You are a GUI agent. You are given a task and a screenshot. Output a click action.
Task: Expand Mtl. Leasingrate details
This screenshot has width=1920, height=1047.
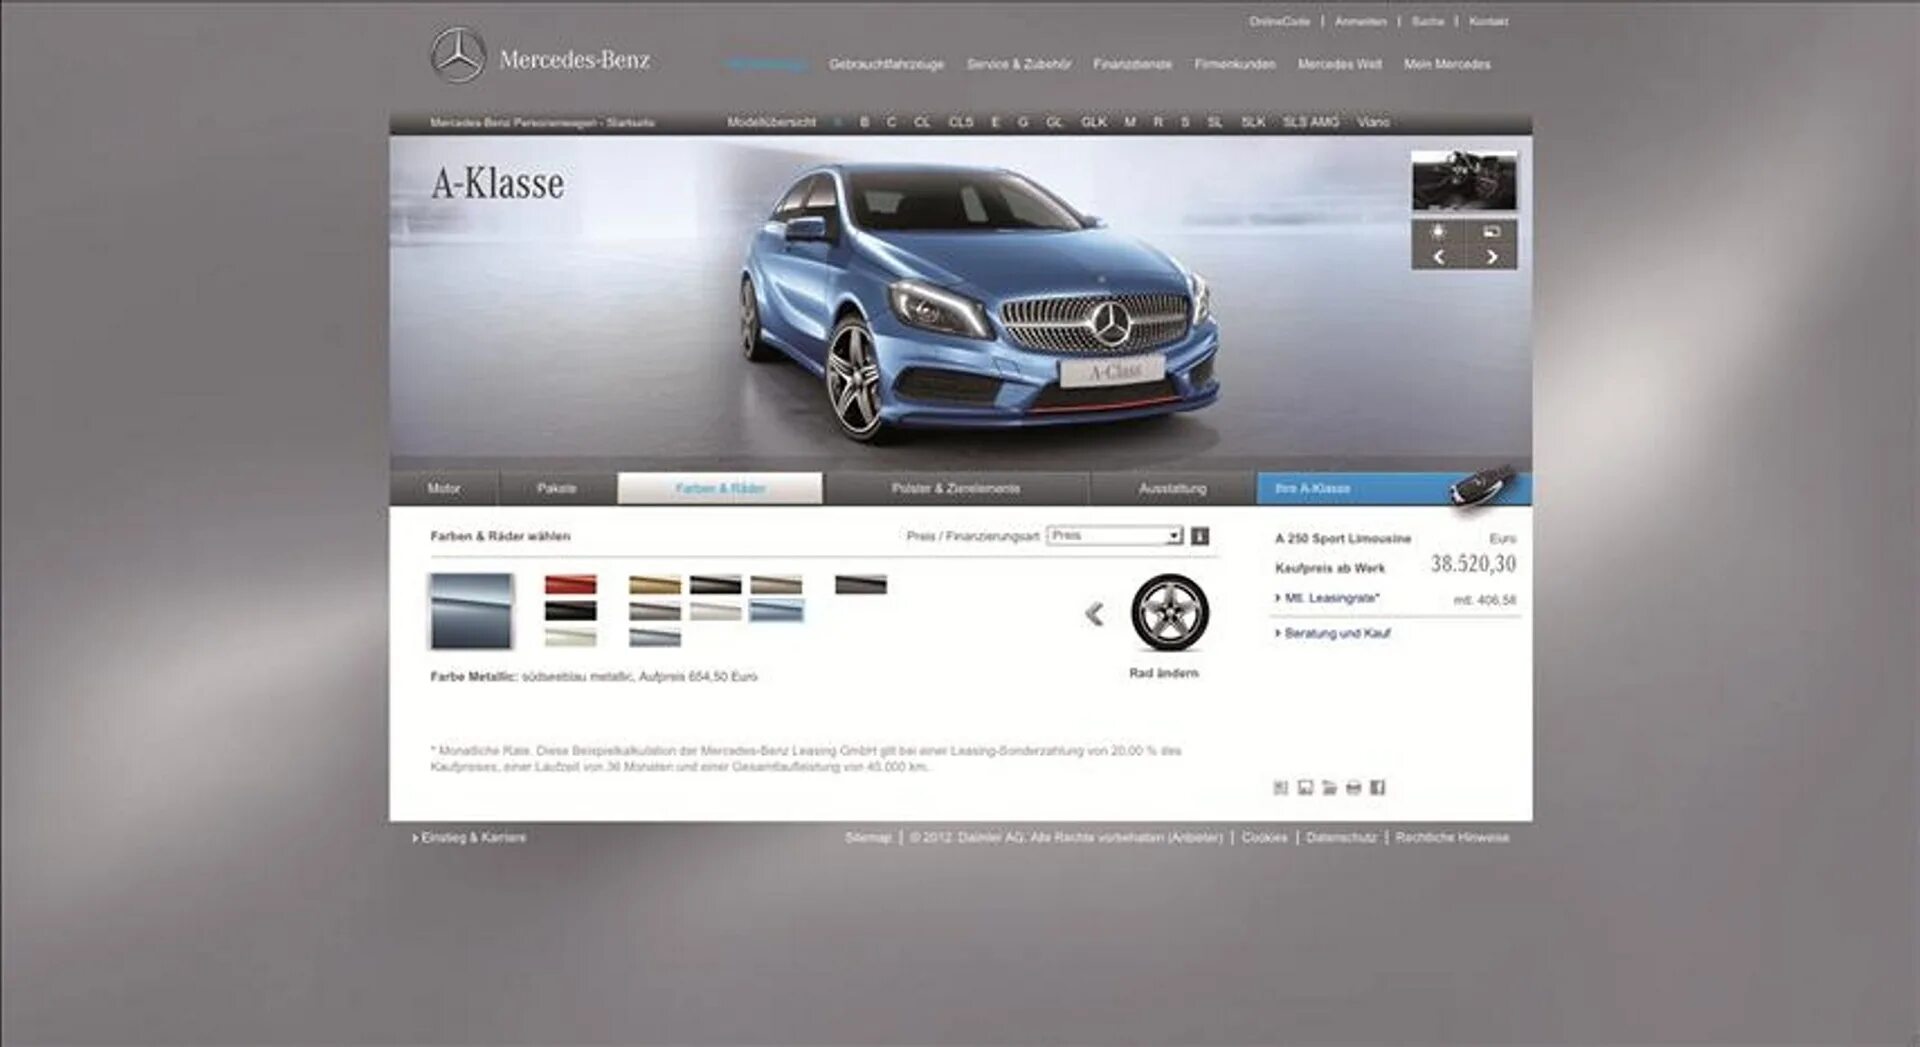(1327, 598)
